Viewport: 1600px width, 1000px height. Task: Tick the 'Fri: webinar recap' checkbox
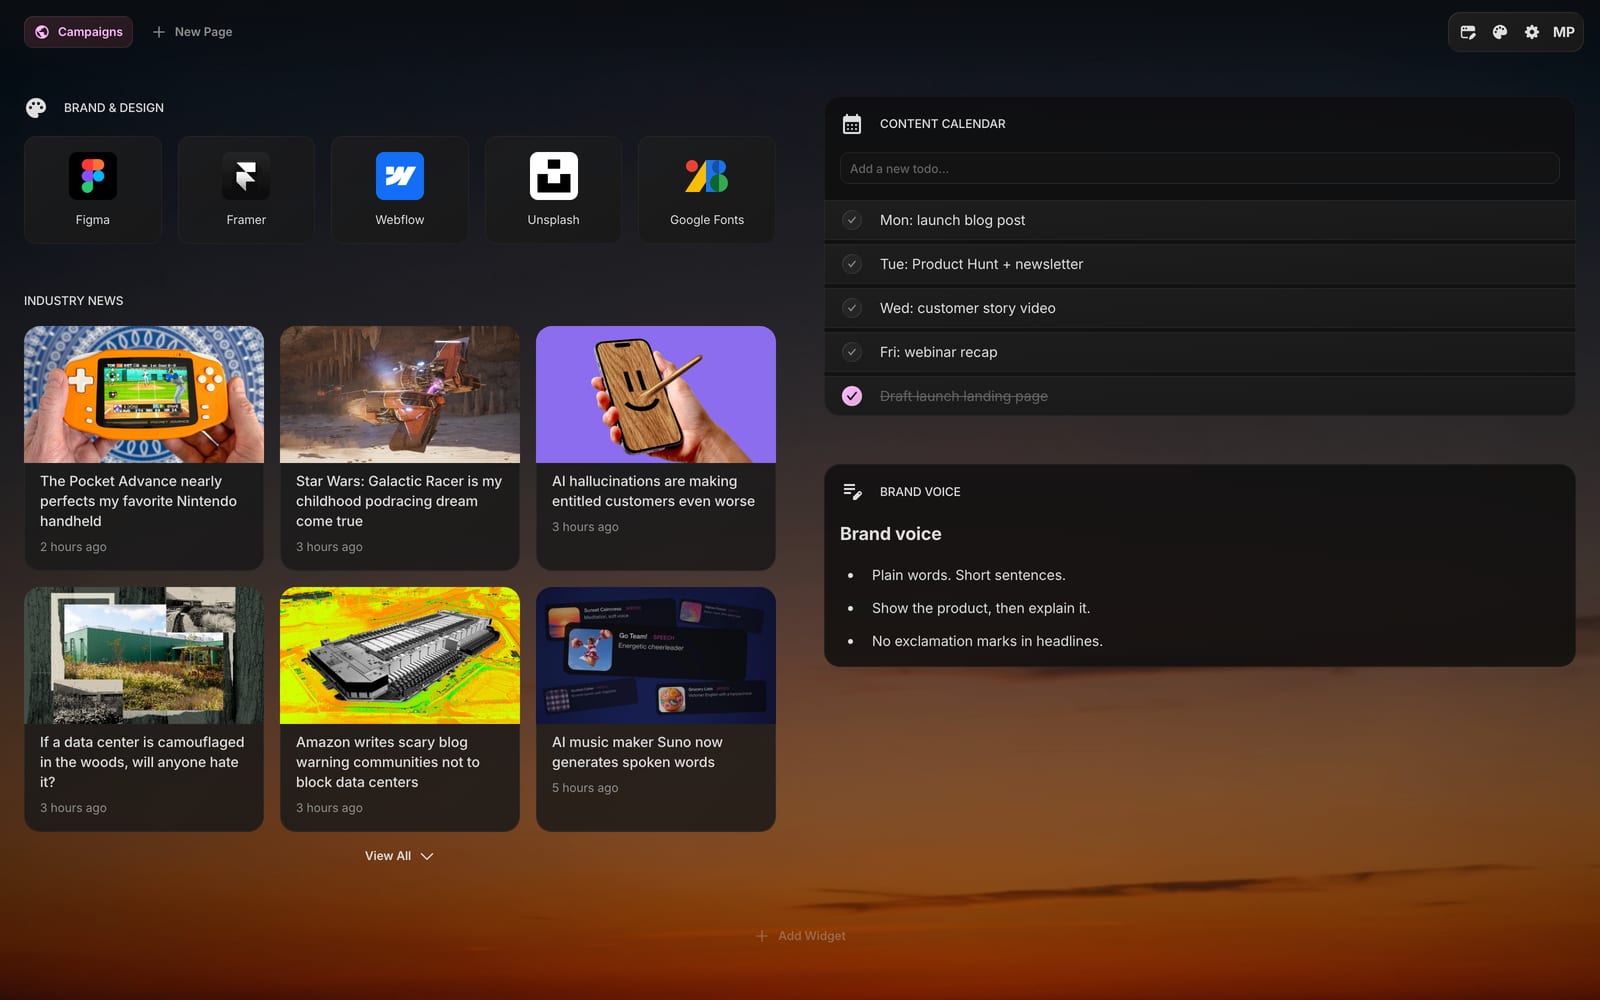click(852, 352)
